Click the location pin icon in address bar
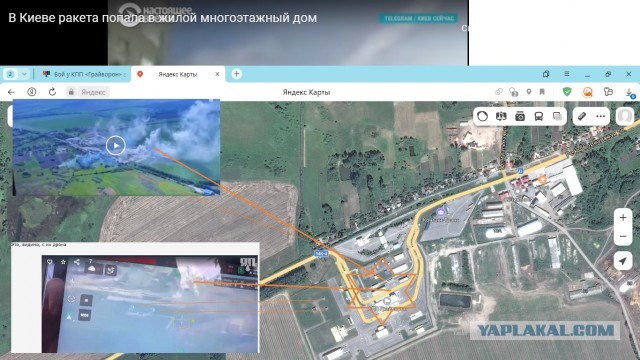This screenshot has height=360, width=640. coord(529,92)
